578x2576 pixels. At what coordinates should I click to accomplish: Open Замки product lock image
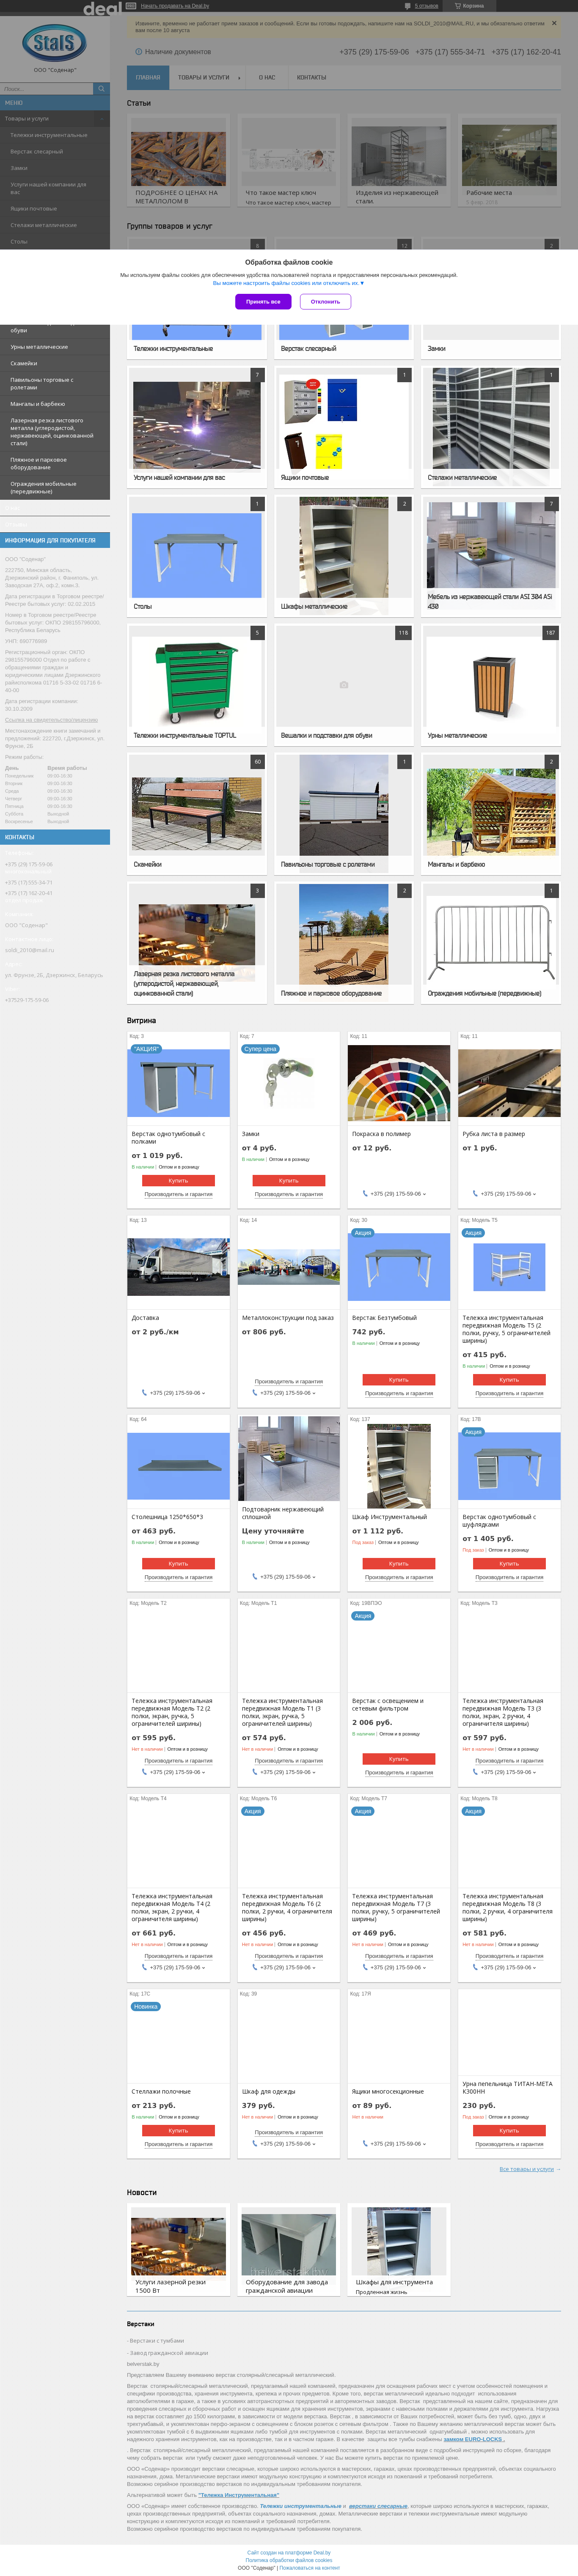pos(289,1083)
